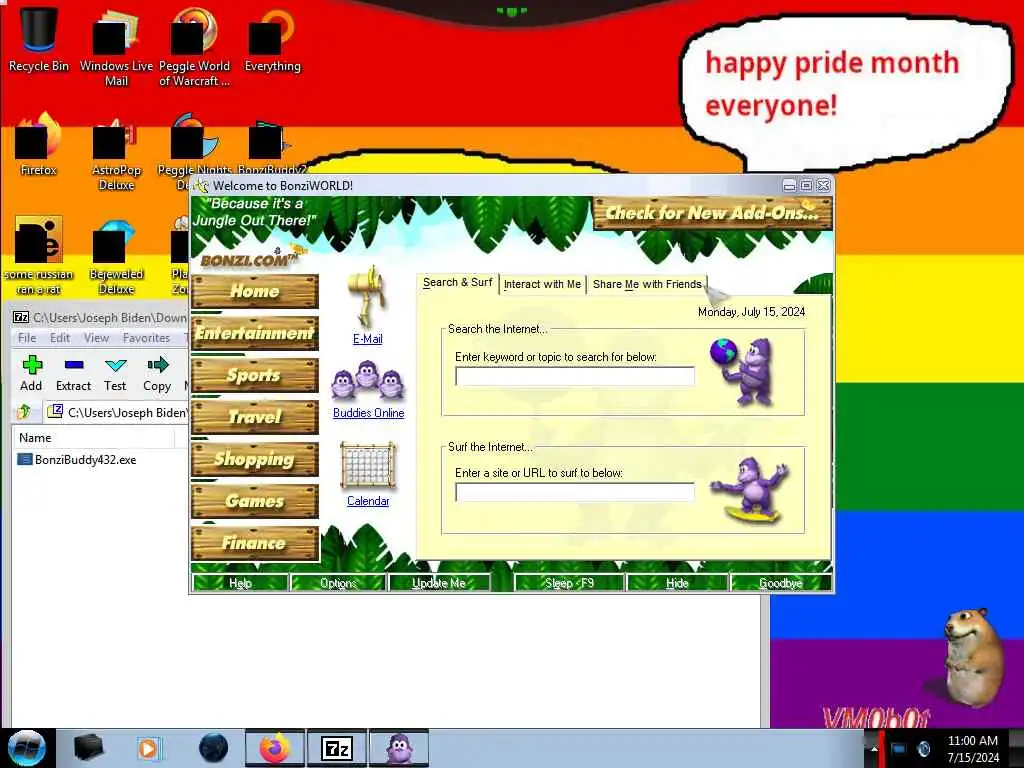The width and height of the screenshot is (1024, 768).
Task: Open the View menu in 7-Zip
Action: tap(96, 338)
